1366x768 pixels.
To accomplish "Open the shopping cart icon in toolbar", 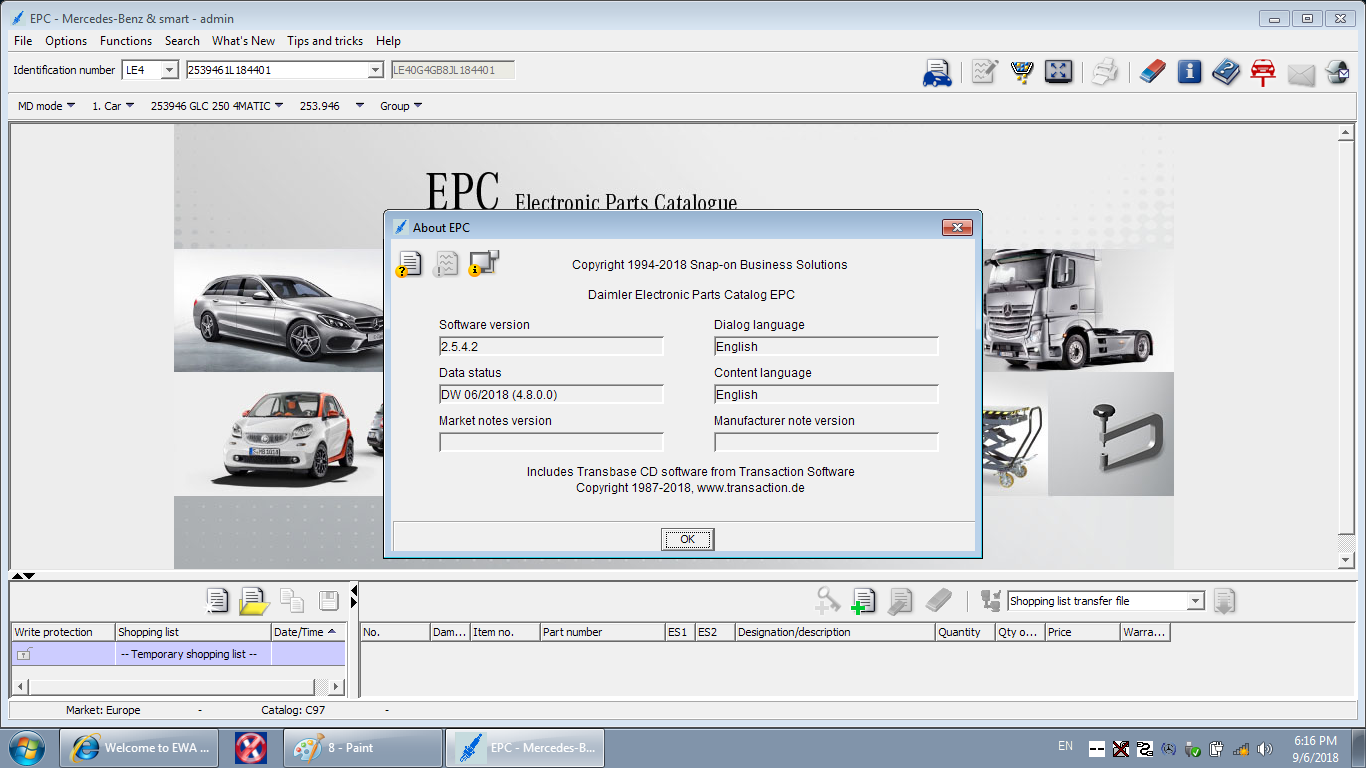I will [1022, 72].
